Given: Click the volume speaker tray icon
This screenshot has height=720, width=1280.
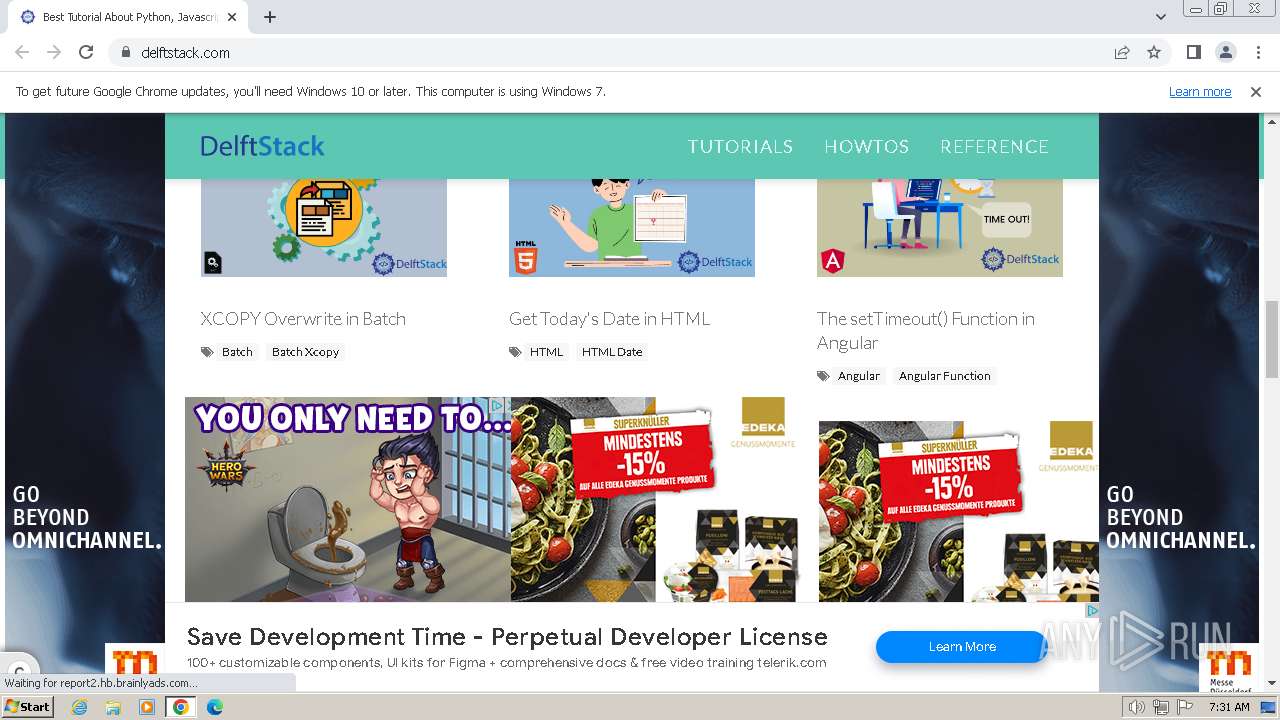Looking at the screenshot, I should 1137,707.
